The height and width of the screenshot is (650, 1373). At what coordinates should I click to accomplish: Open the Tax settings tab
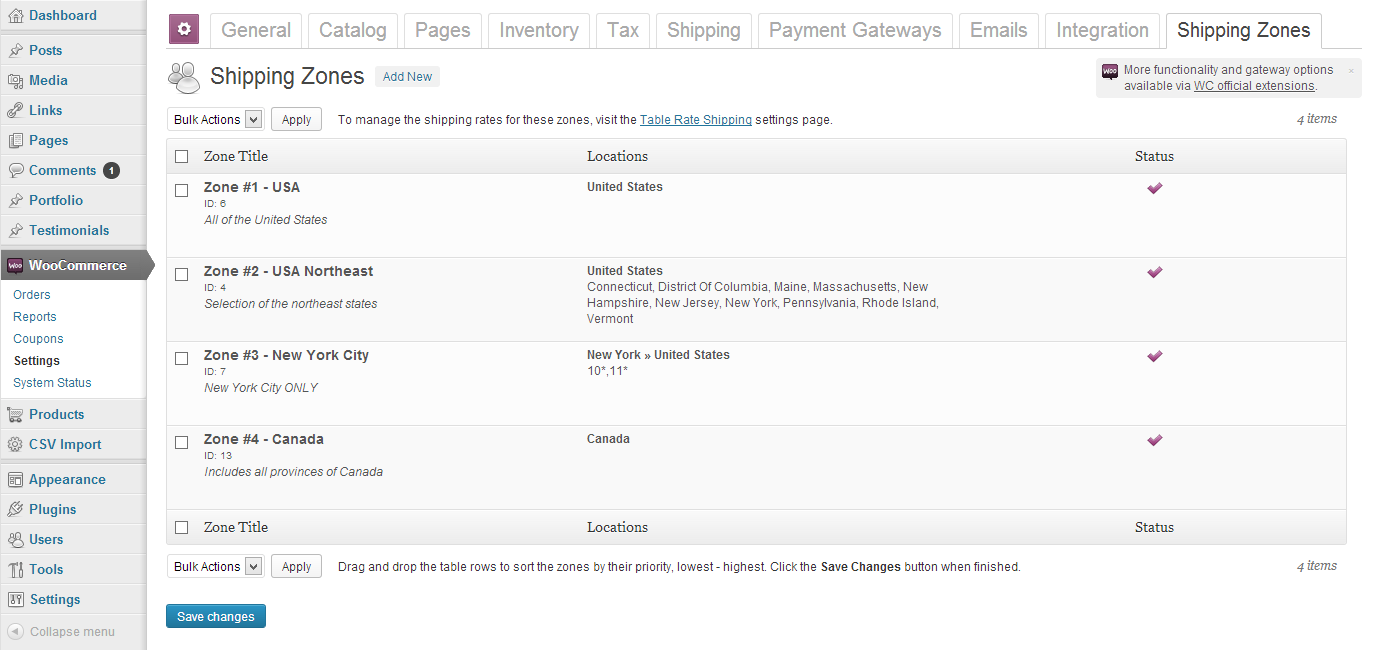tap(622, 31)
